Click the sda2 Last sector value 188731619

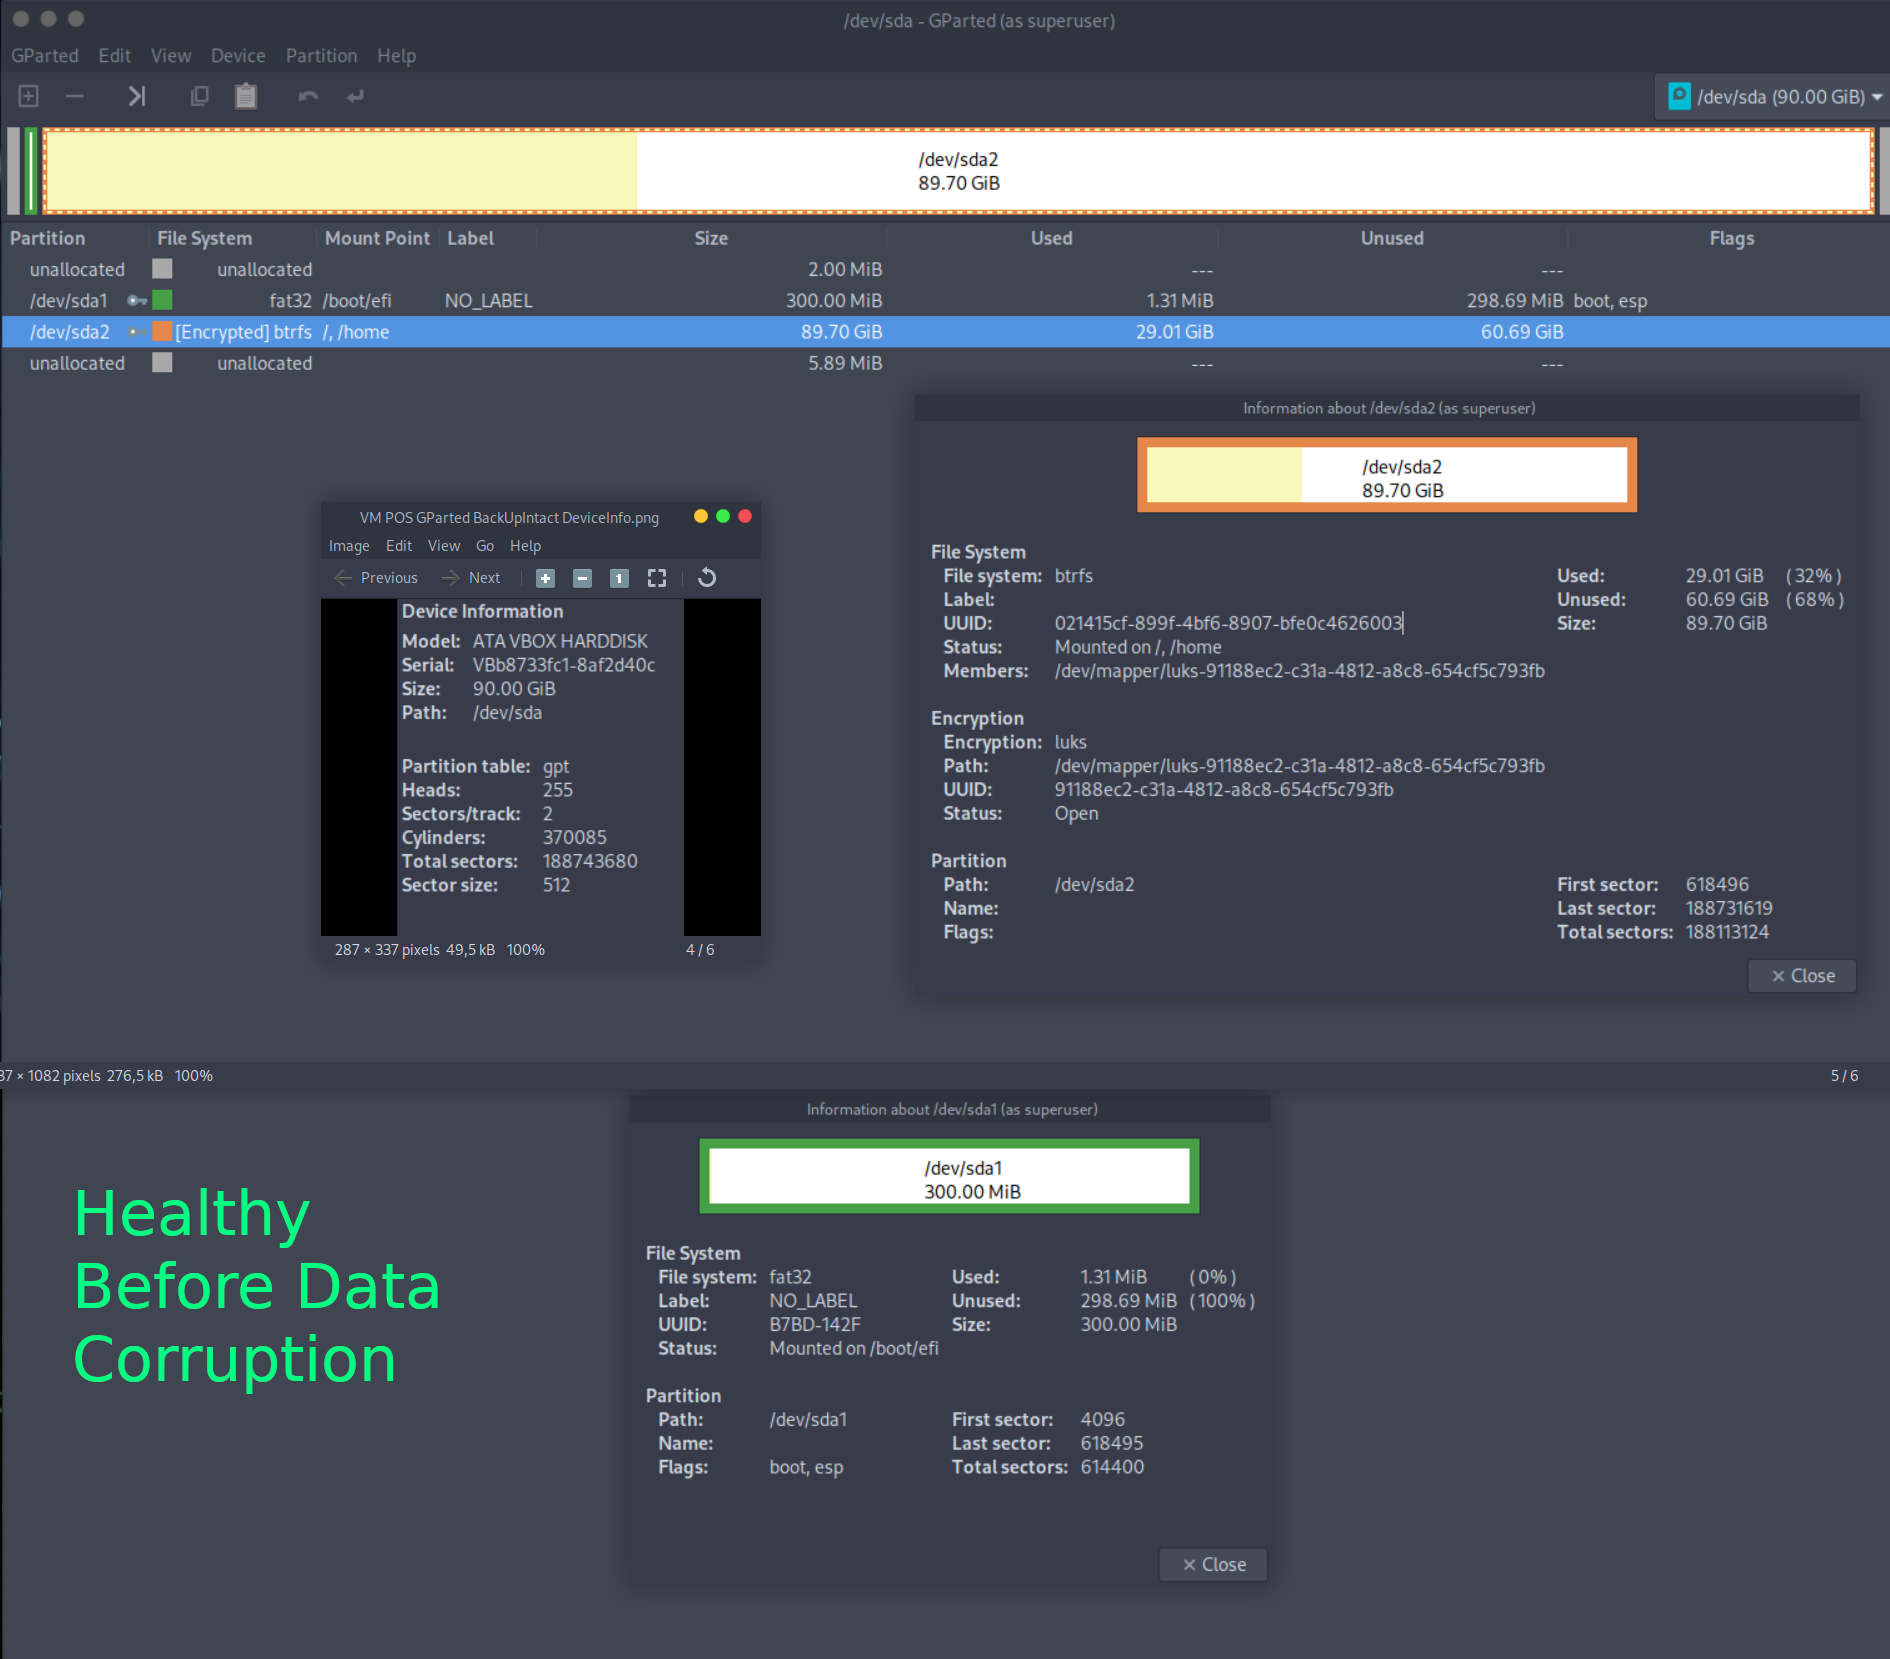click(1729, 908)
